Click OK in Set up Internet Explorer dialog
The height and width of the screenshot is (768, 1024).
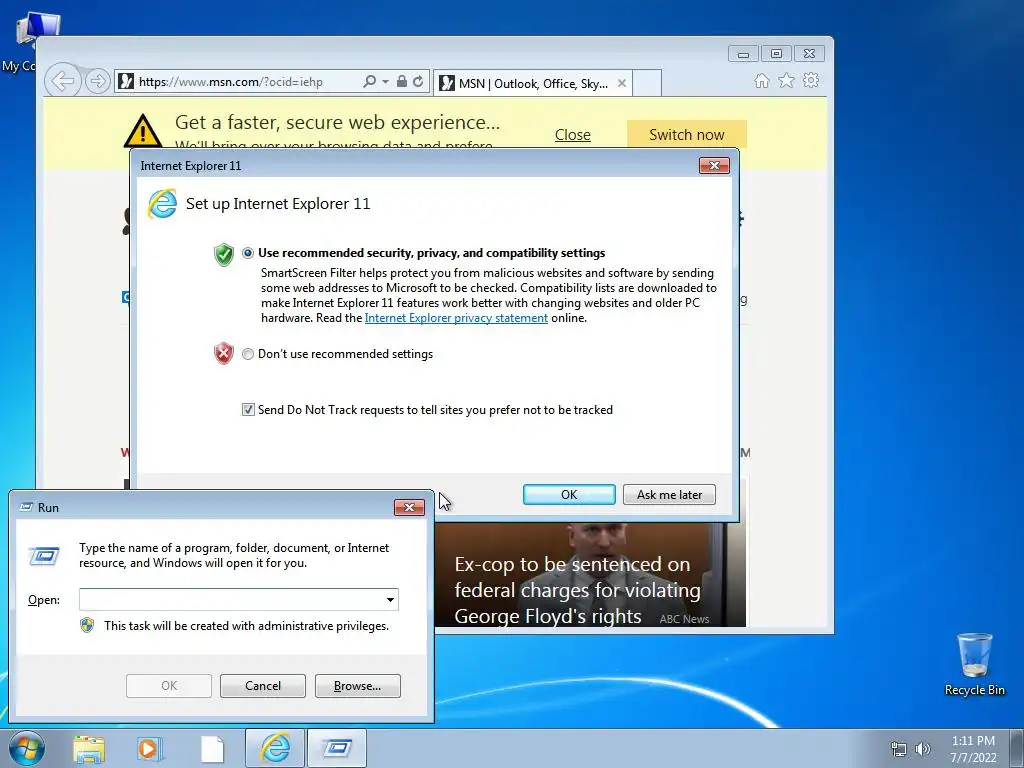tap(569, 494)
